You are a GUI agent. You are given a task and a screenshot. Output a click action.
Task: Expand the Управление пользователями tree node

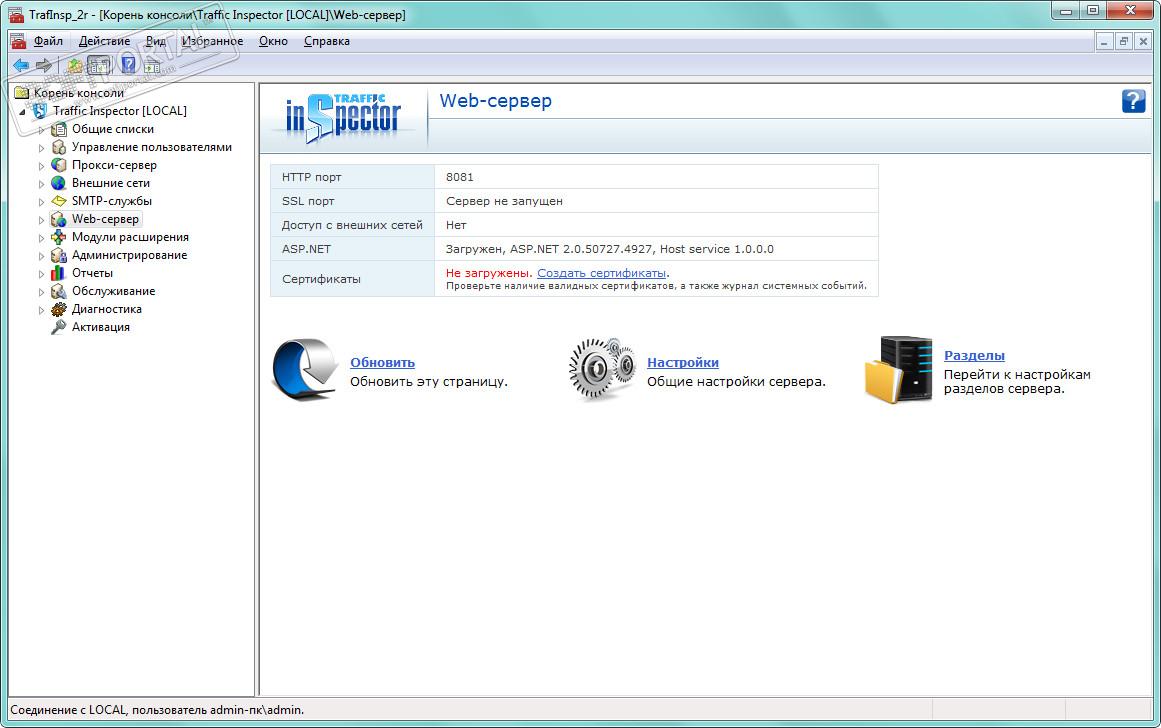pos(41,147)
